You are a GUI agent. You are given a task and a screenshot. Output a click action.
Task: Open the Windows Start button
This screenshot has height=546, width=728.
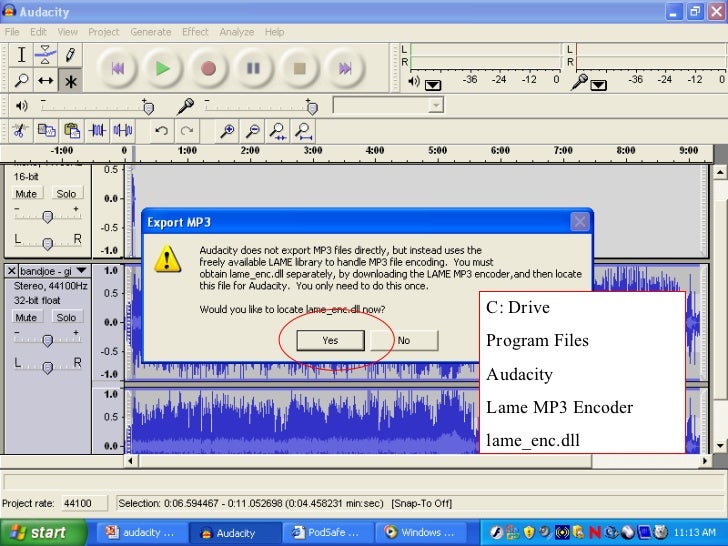[x=43, y=532]
